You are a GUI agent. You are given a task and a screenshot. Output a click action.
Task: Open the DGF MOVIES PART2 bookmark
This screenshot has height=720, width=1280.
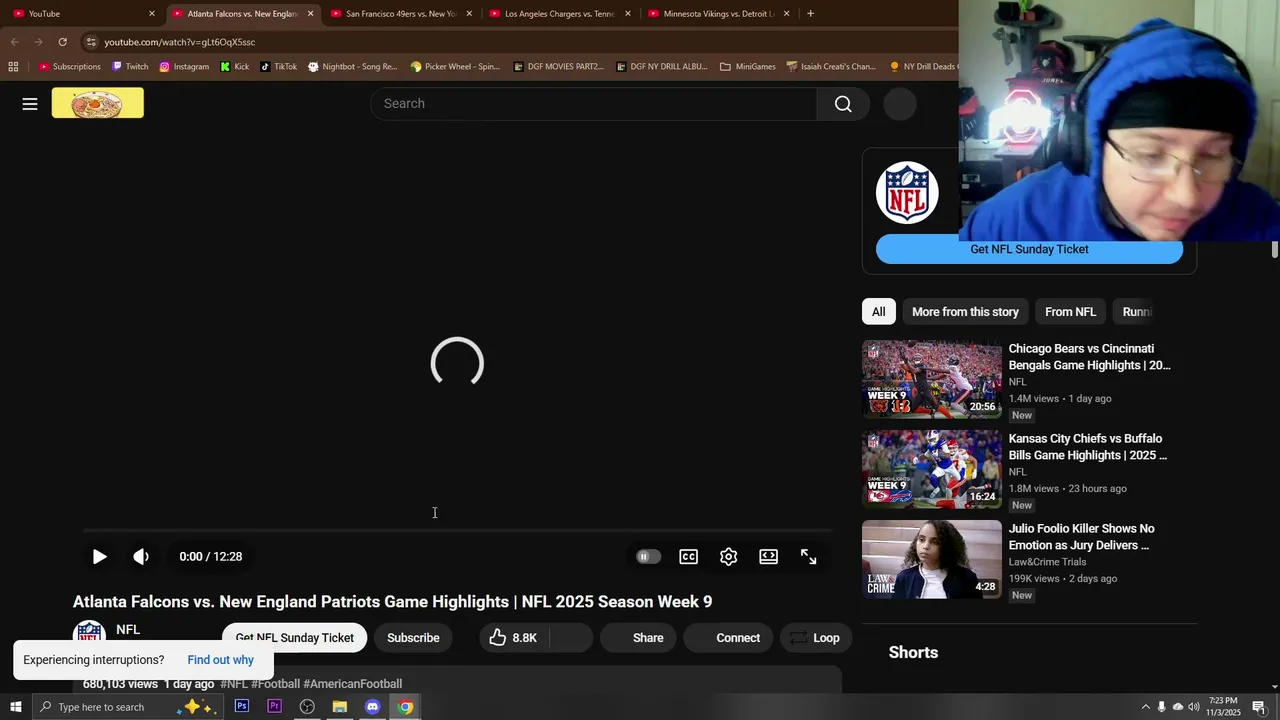[x=558, y=67]
